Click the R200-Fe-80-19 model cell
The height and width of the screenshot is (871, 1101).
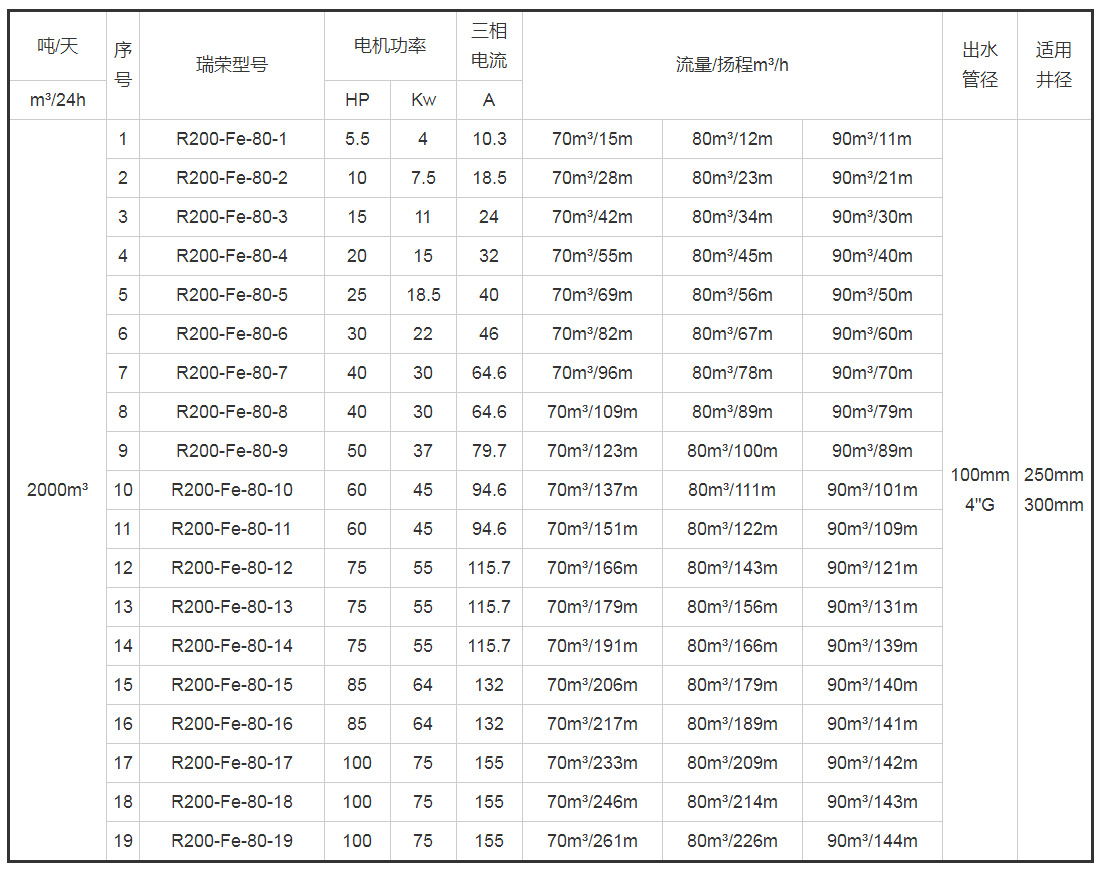pos(232,841)
